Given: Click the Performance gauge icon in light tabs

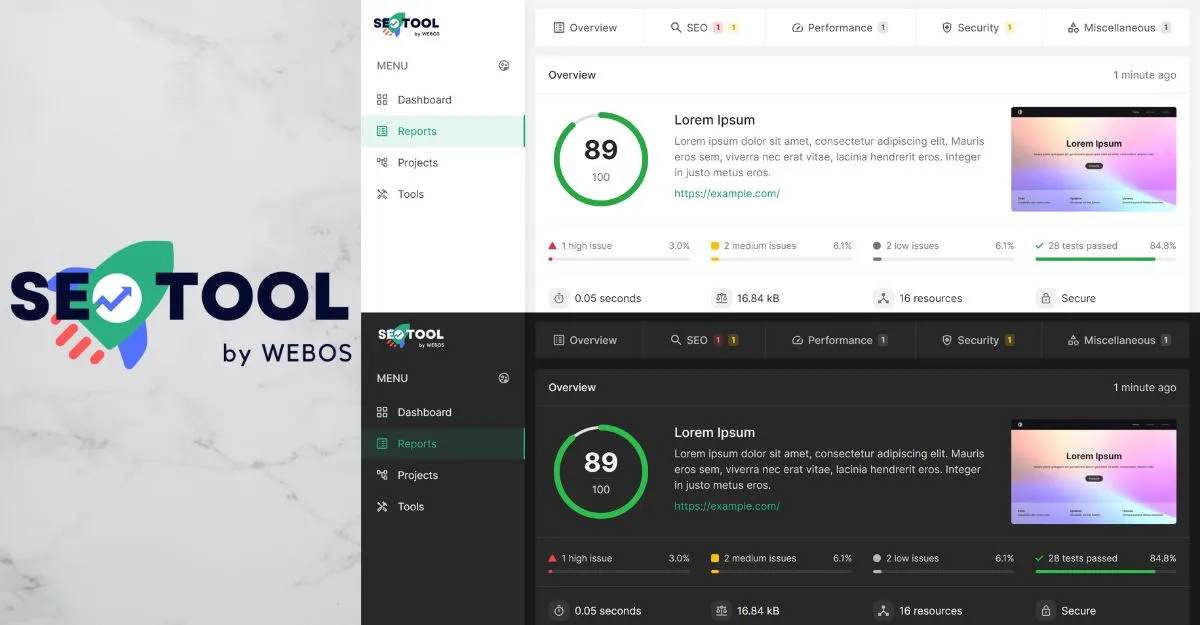Looking at the screenshot, I should 797,28.
